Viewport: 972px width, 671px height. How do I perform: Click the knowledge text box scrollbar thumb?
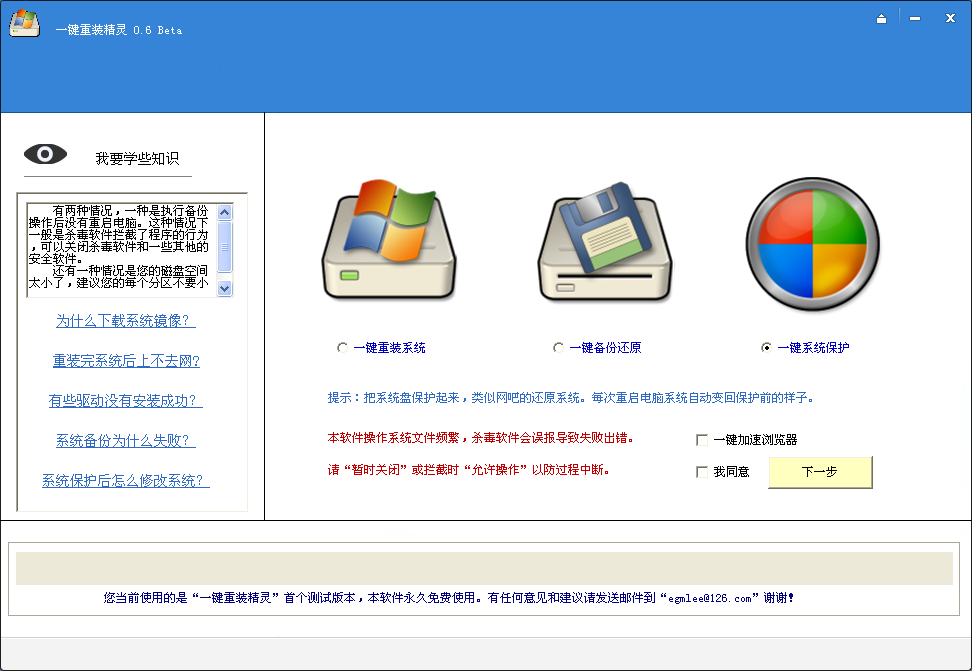coord(224,246)
